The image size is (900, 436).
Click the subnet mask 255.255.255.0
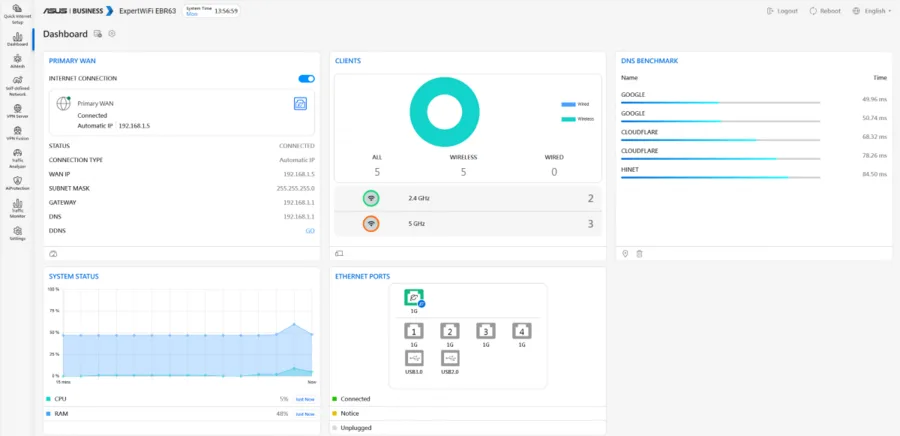point(296,188)
